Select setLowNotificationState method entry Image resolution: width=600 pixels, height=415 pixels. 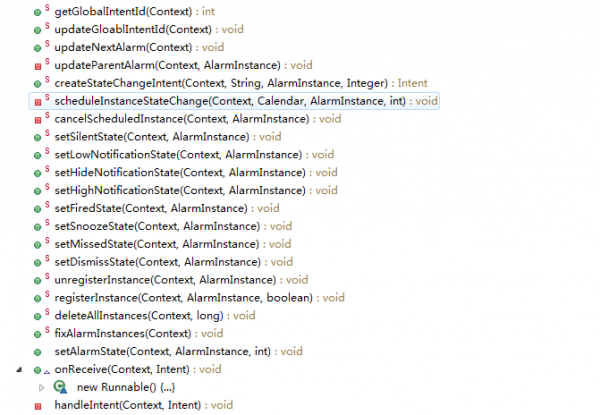coord(194,155)
